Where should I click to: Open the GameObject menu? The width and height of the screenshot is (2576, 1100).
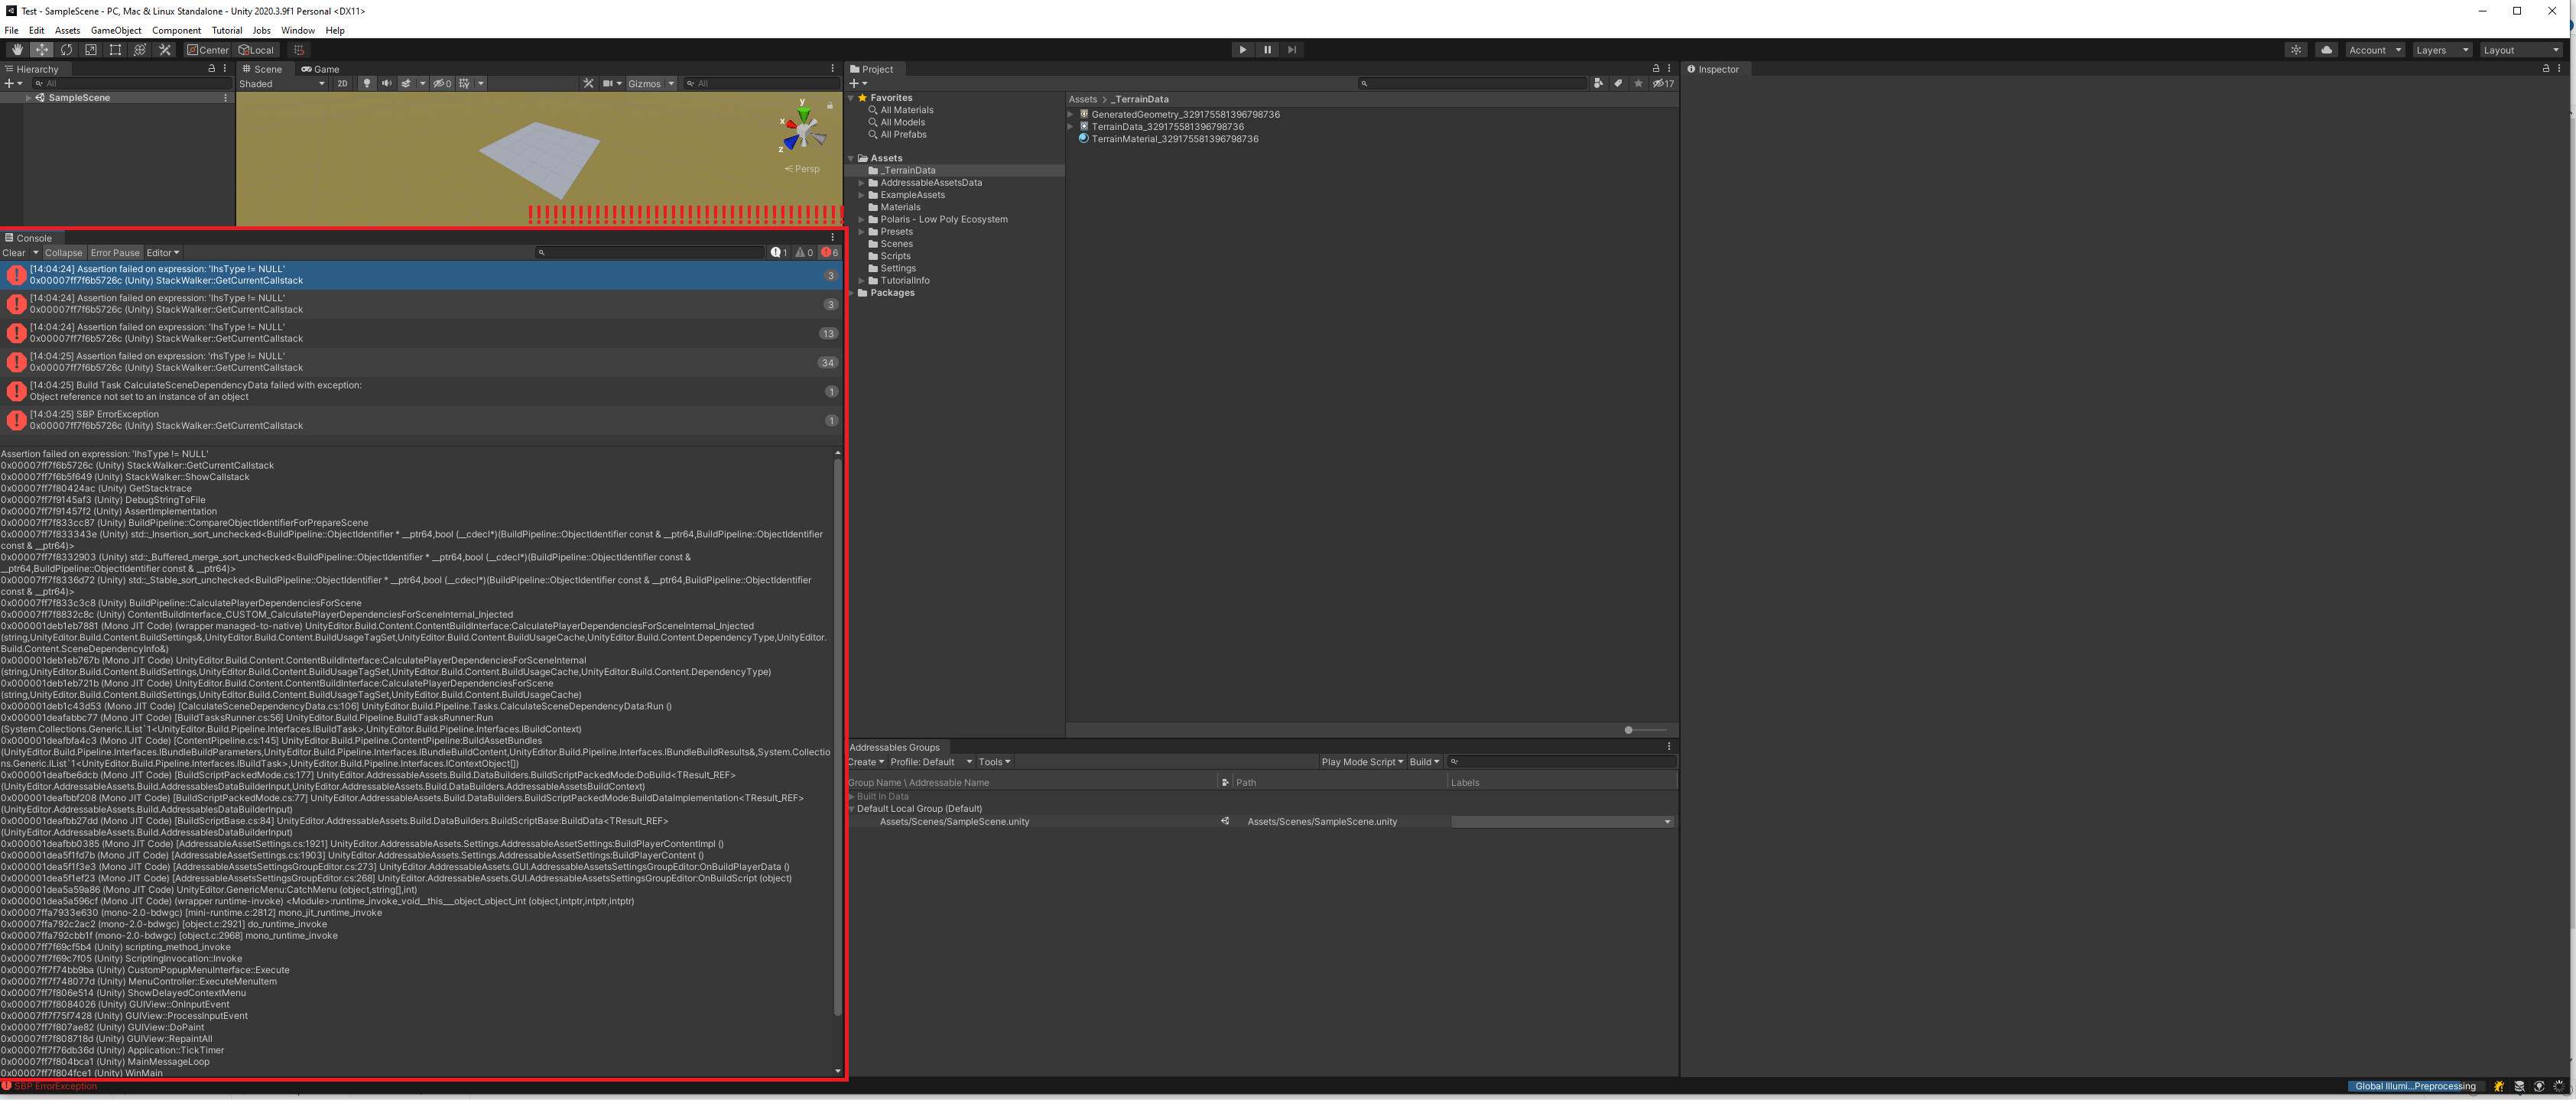pos(116,31)
